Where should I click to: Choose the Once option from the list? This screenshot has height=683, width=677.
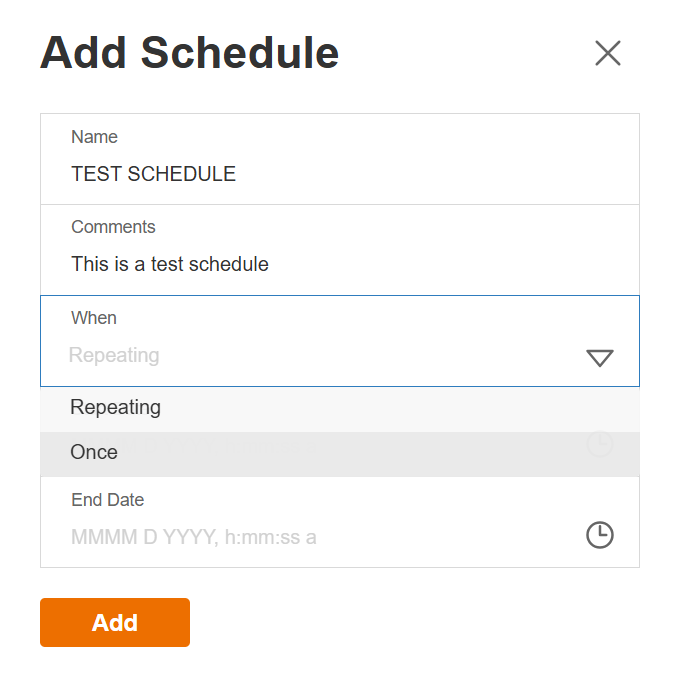[94, 452]
